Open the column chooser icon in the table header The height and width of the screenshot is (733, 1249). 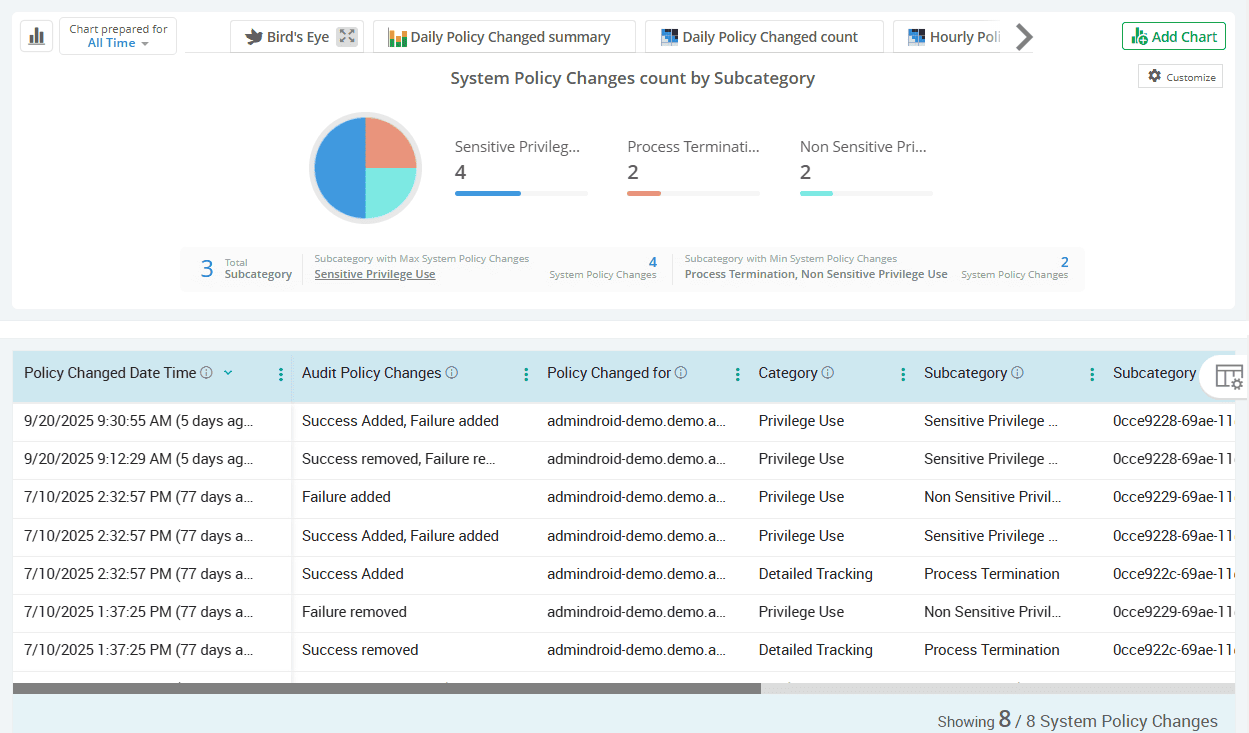[x=1229, y=377]
